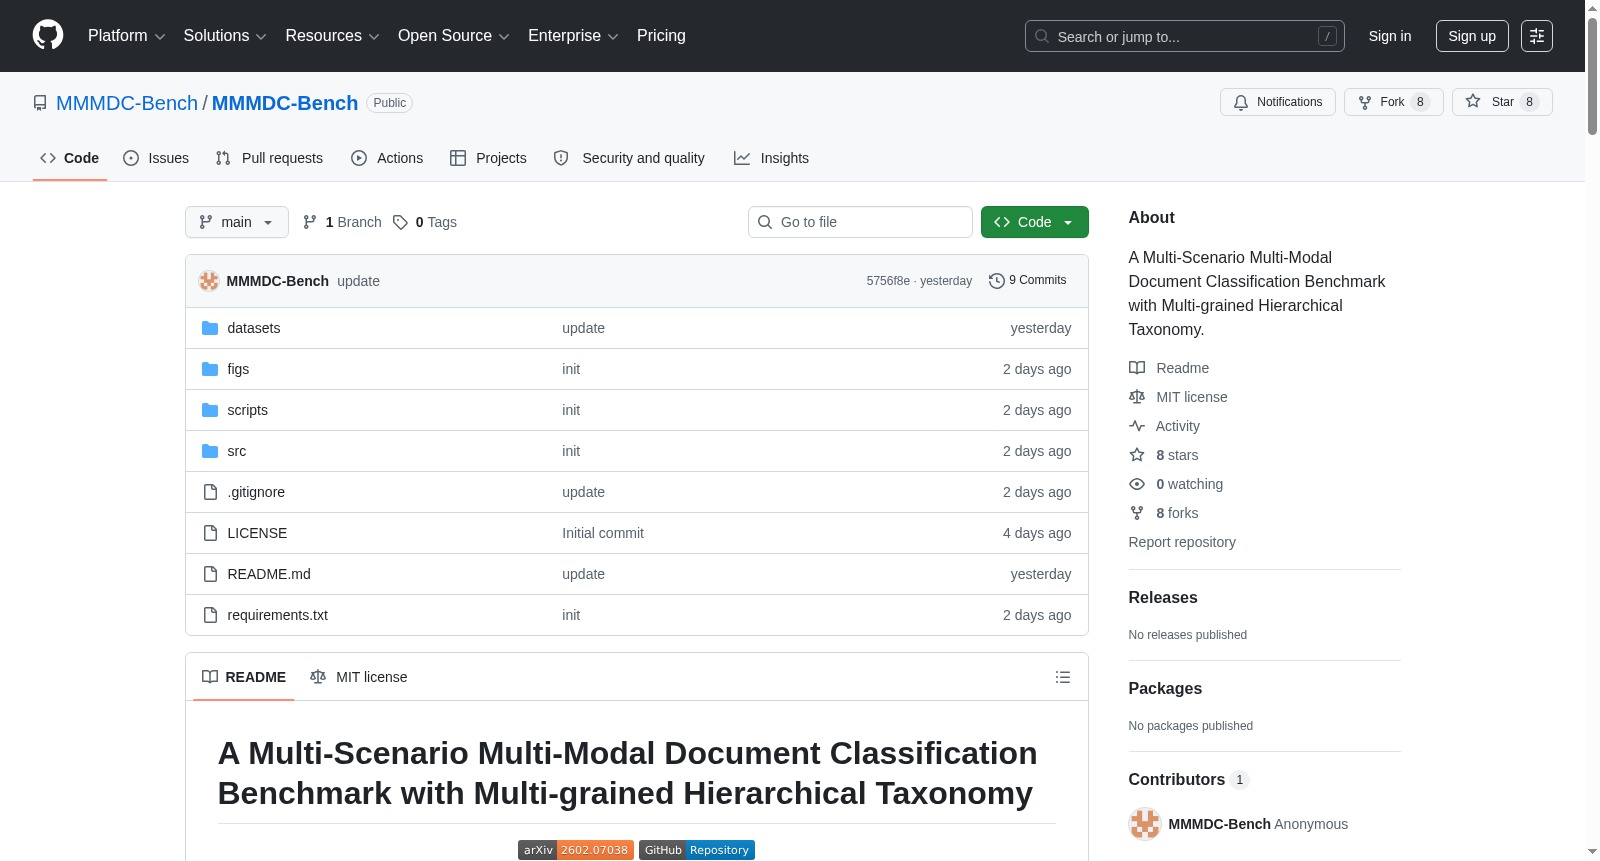Click Report repository
Screen dimensions: 1600x861
pos(1182,542)
